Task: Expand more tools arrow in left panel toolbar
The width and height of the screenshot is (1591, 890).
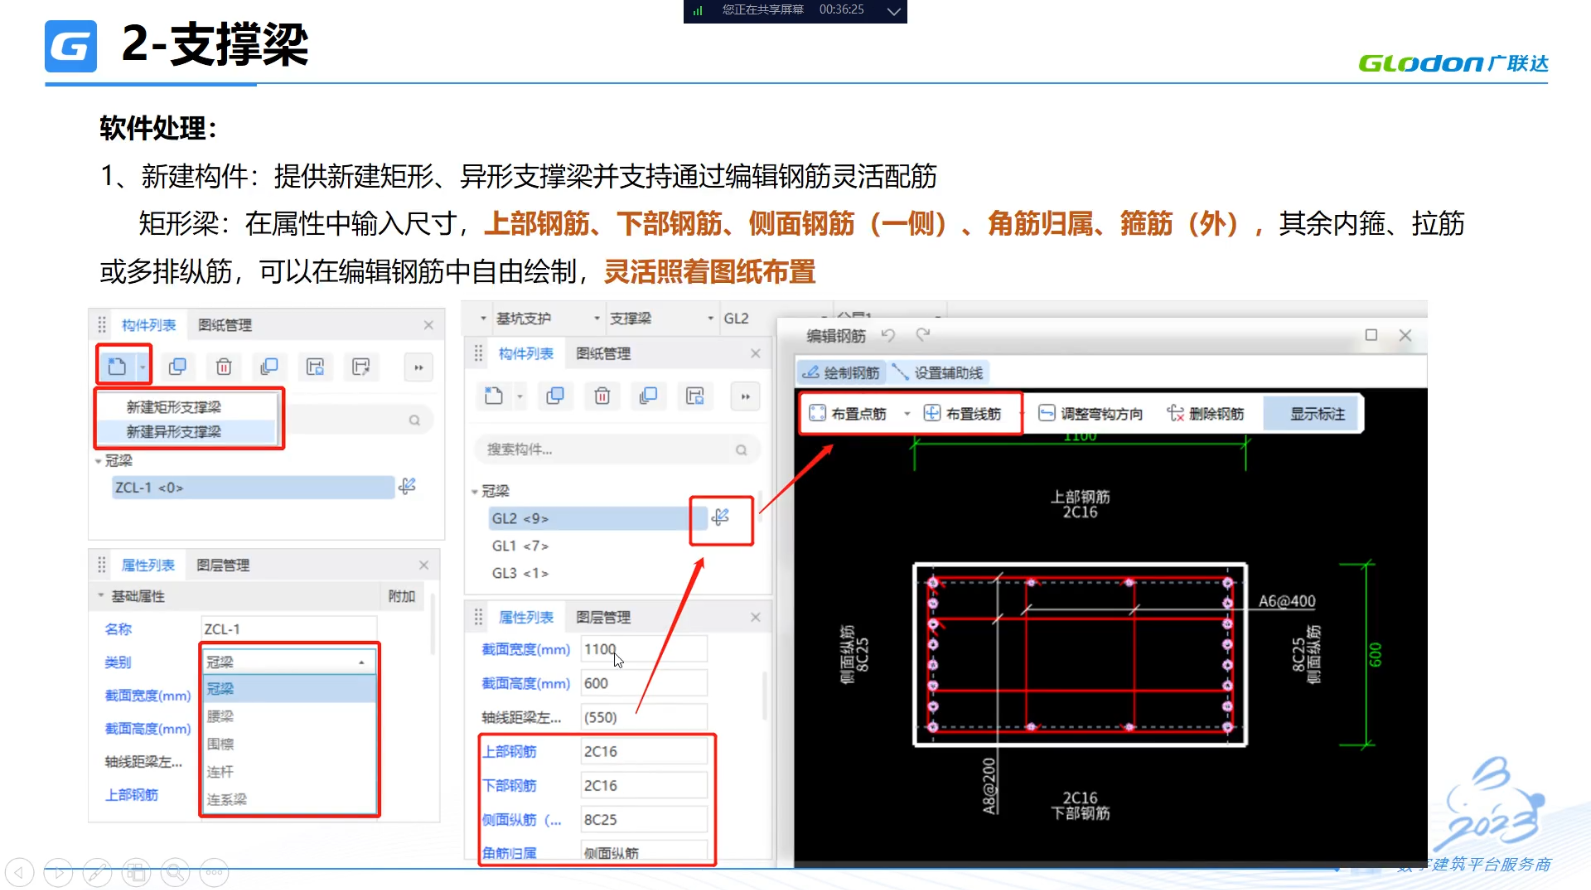Action: (418, 367)
